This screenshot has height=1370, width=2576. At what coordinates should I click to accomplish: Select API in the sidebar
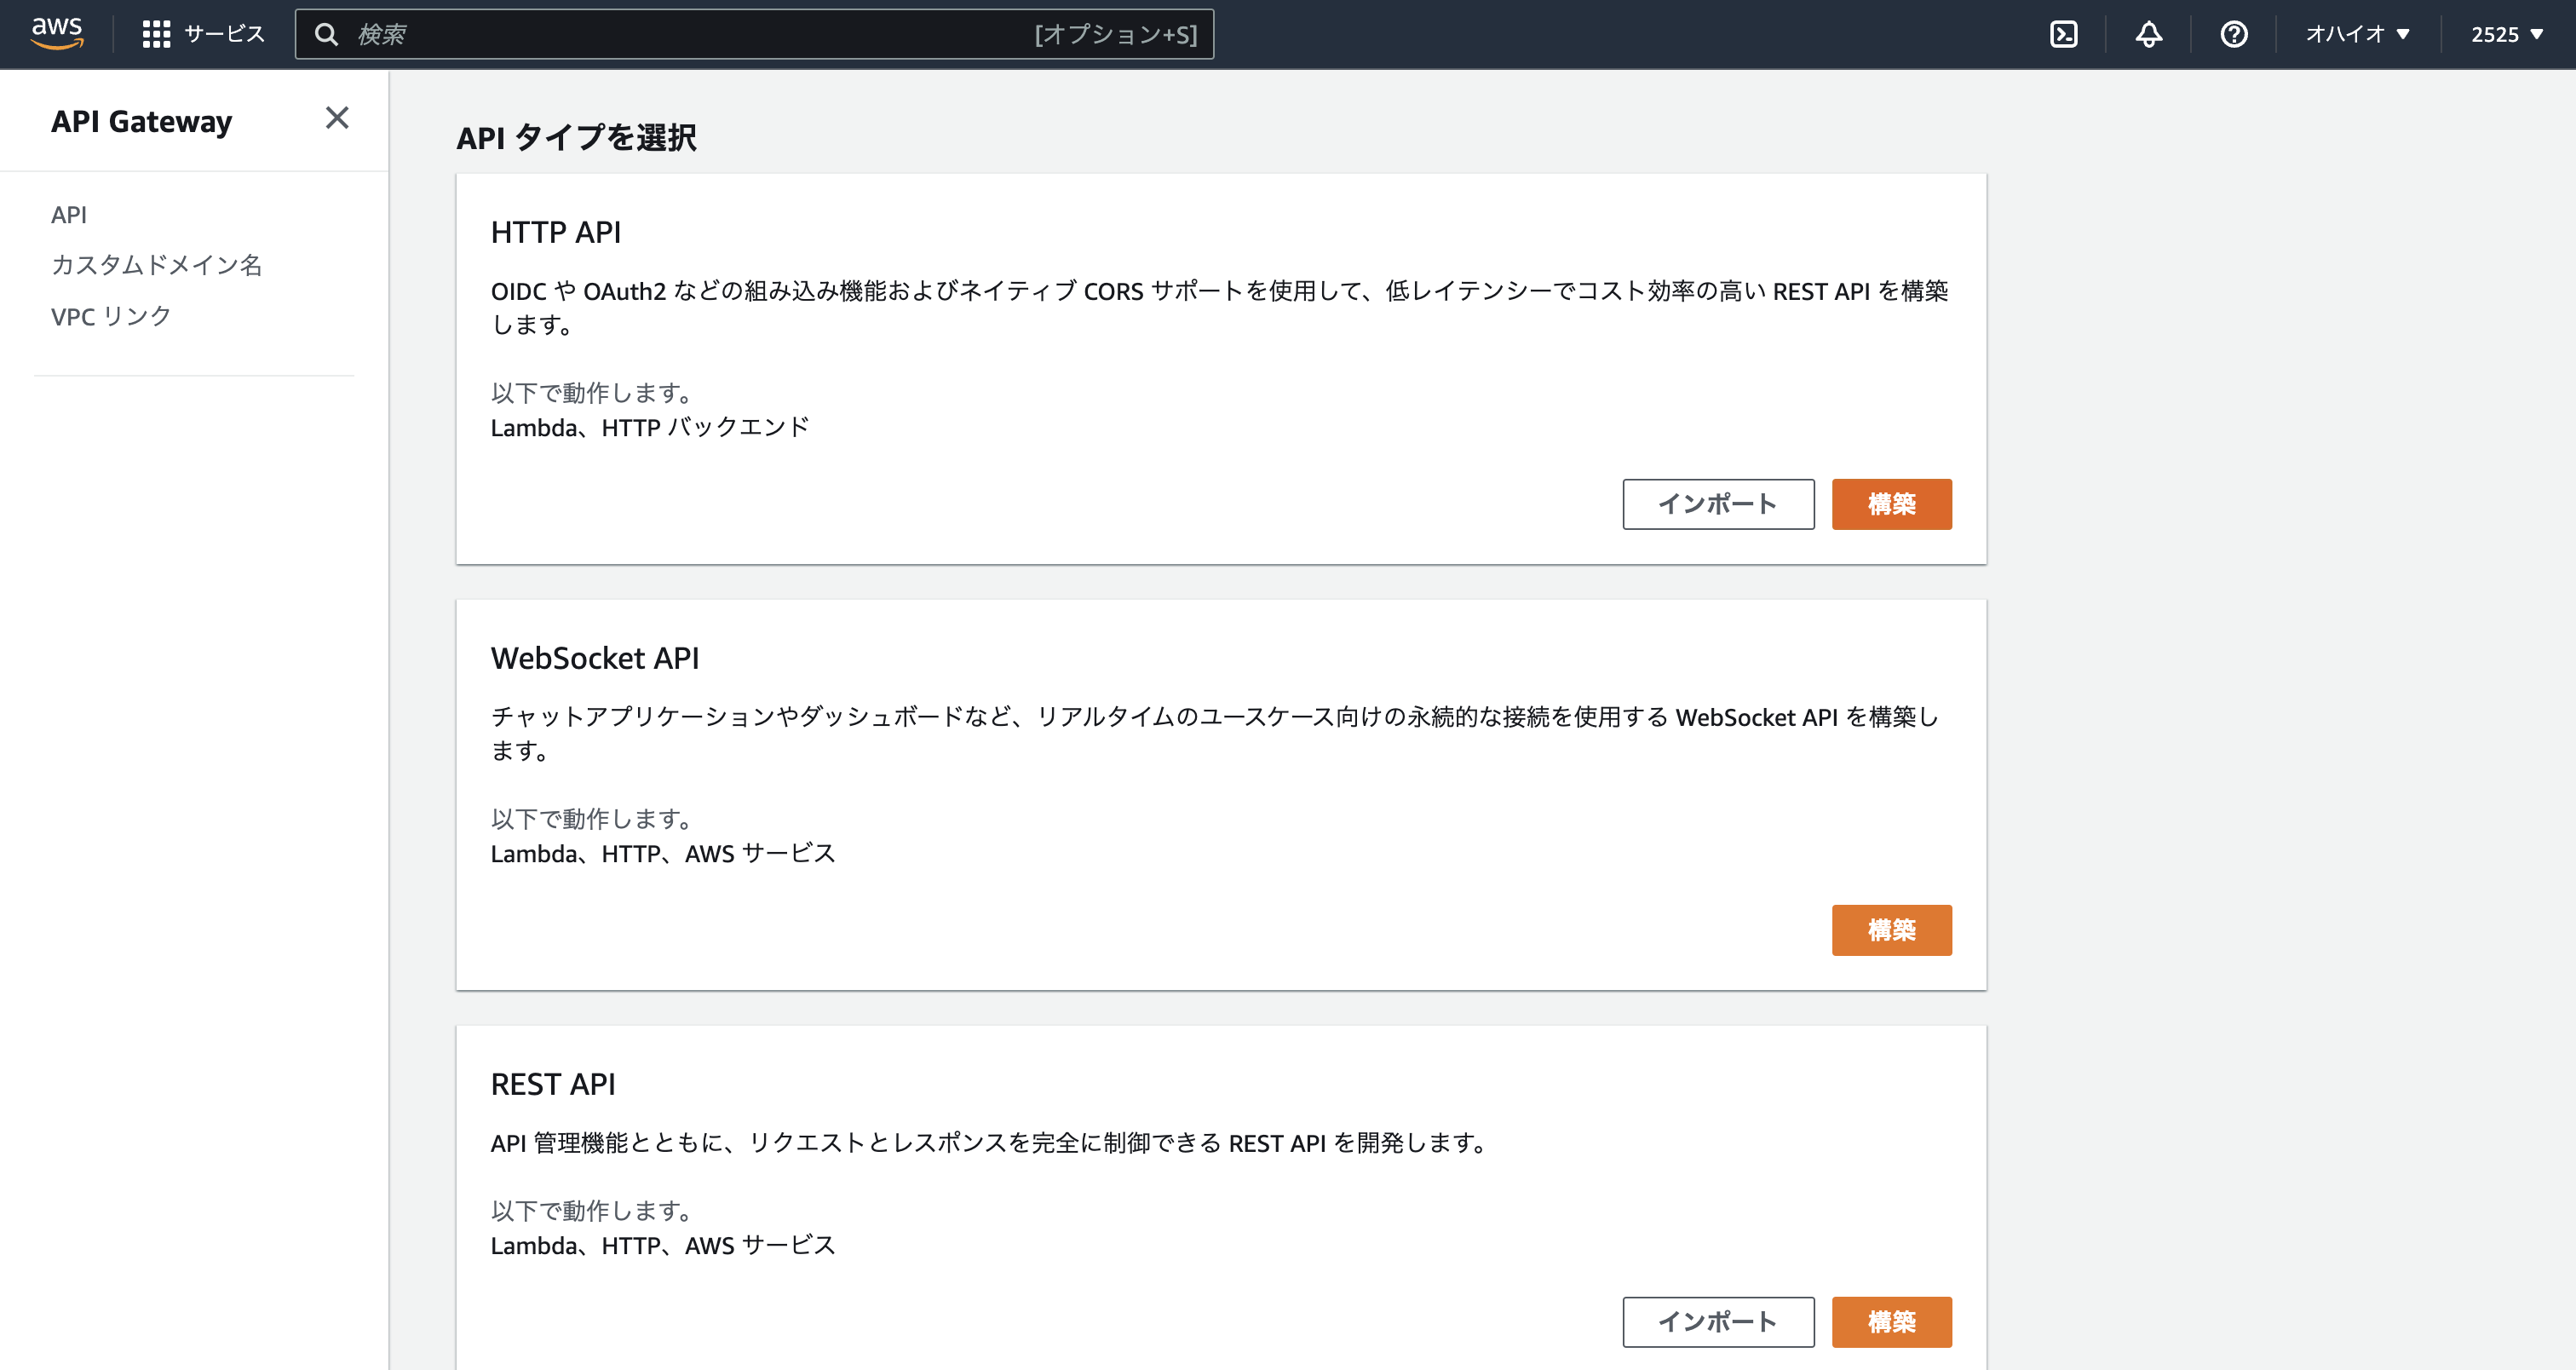[x=69, y=214]
